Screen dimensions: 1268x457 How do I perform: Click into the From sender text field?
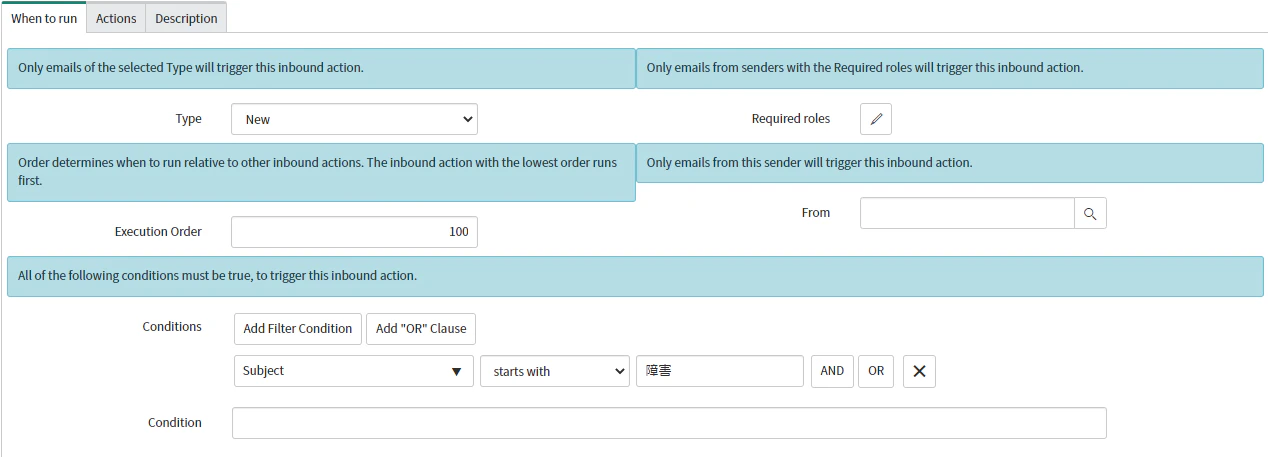(967, 213)
